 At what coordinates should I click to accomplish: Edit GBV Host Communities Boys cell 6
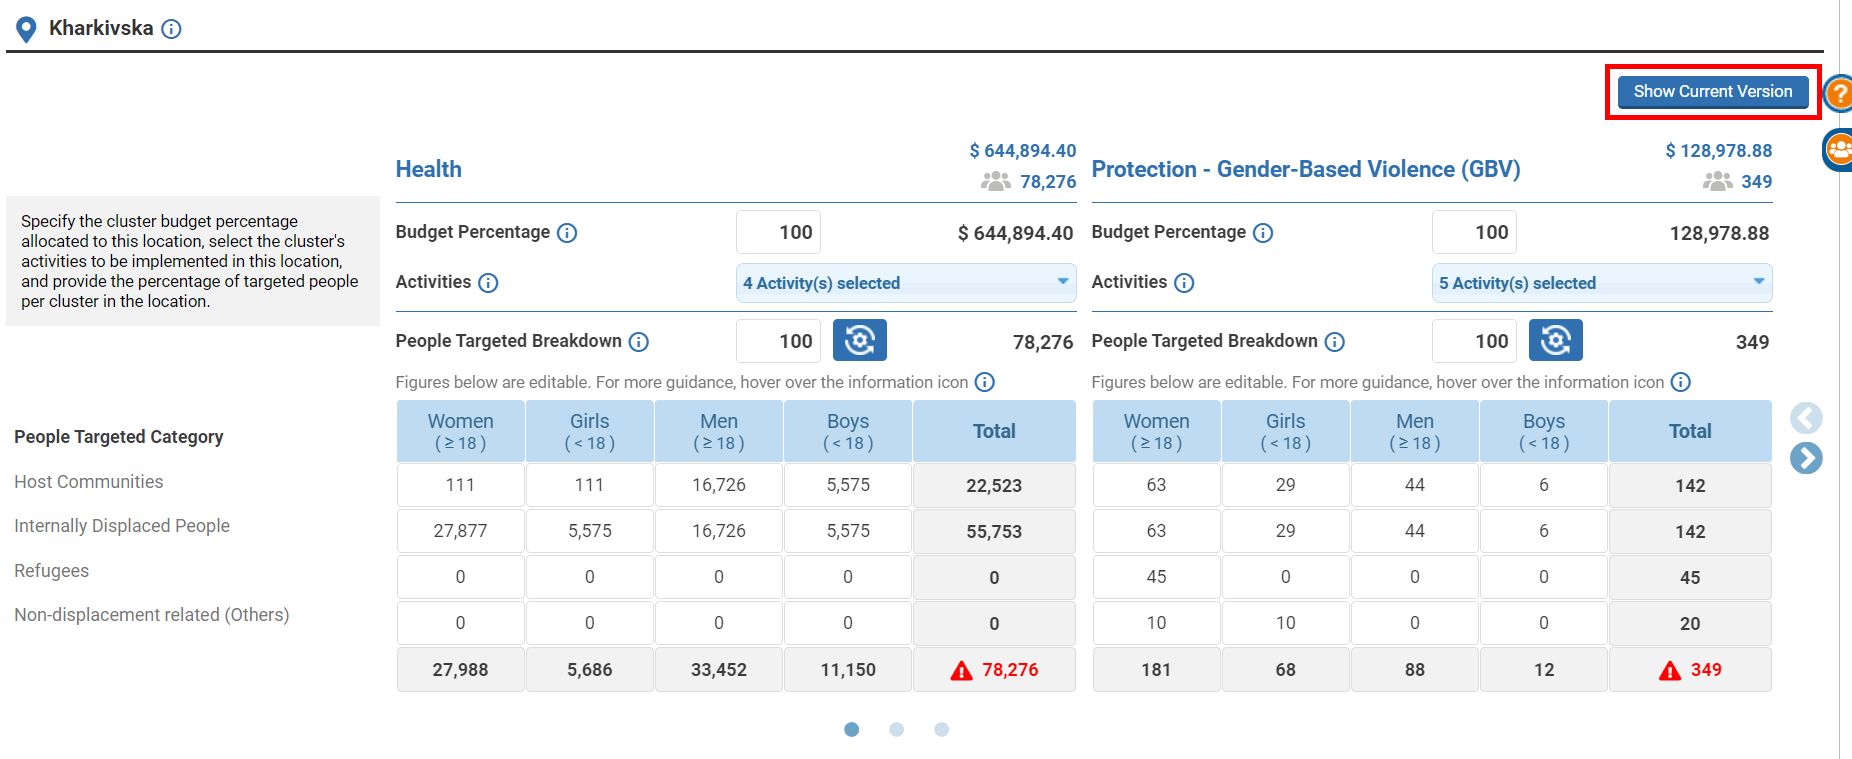tap(1544, 485)
